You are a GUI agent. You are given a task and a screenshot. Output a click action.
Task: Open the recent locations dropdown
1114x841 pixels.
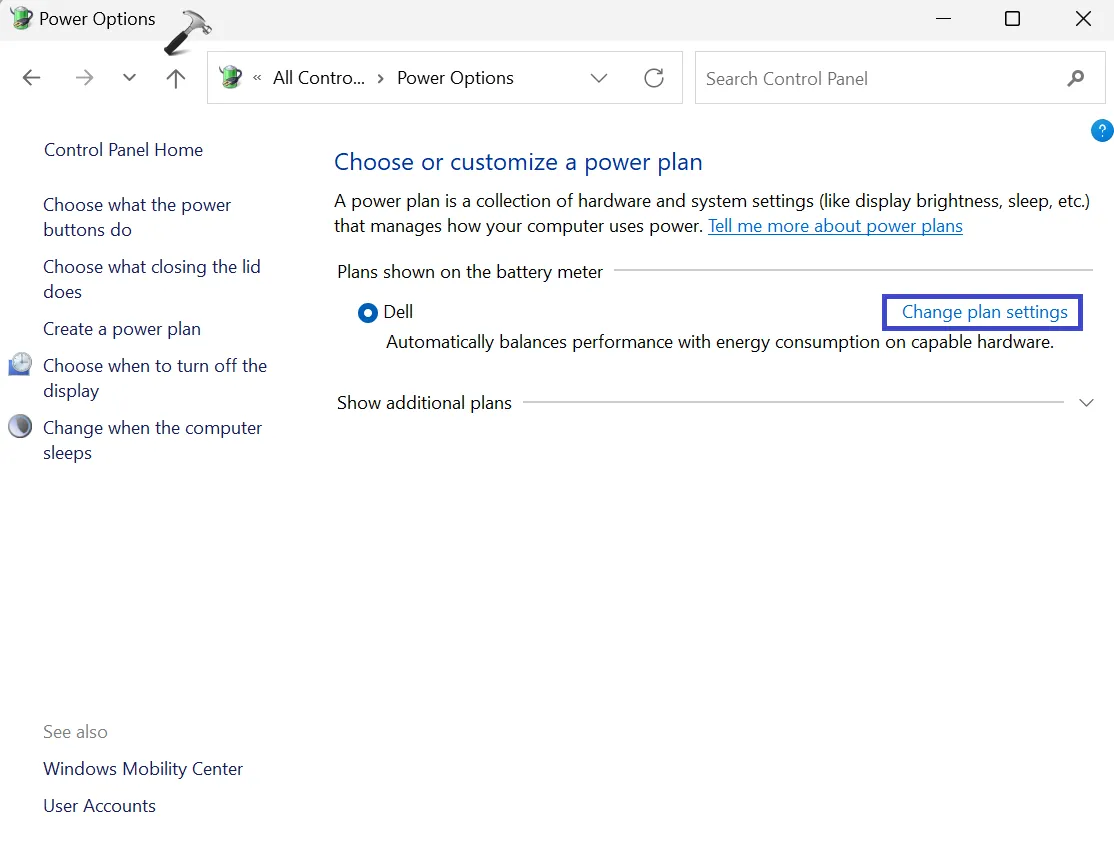pos(128,77)
